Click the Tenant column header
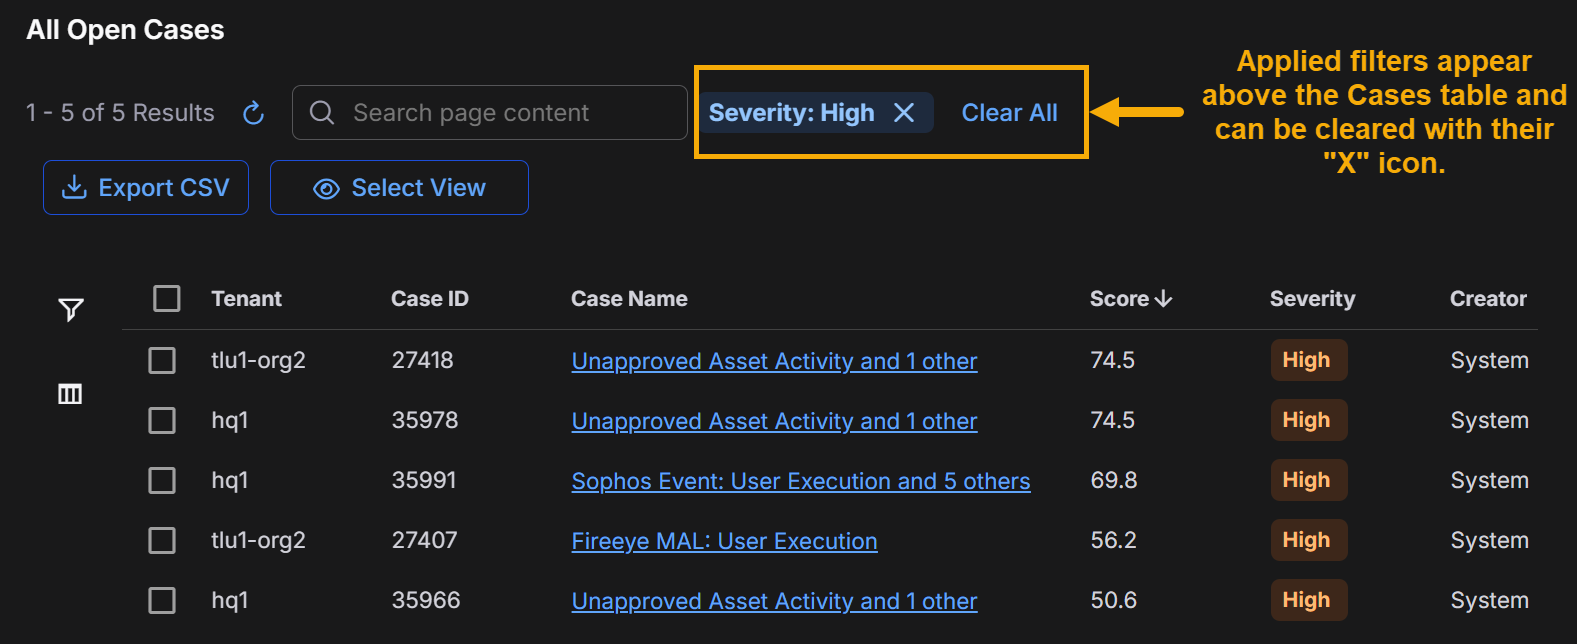 pos(246,299)
